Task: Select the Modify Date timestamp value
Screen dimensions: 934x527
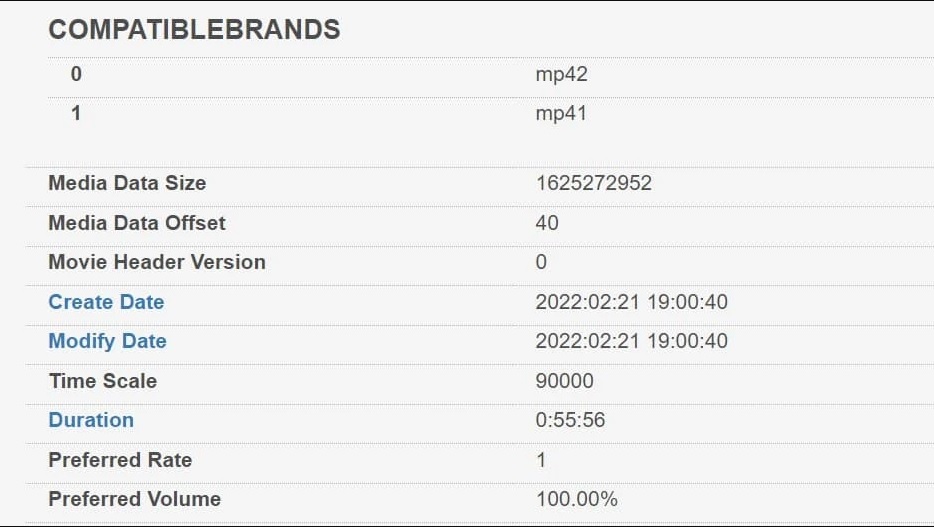Action: [x=631, y=341]
